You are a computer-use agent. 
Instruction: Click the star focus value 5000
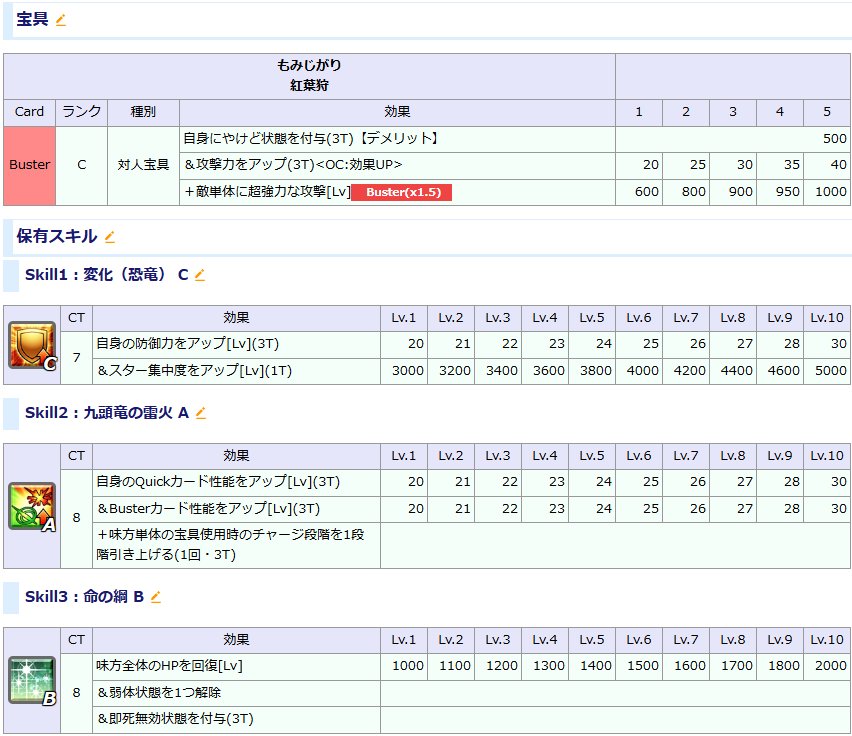831,371
